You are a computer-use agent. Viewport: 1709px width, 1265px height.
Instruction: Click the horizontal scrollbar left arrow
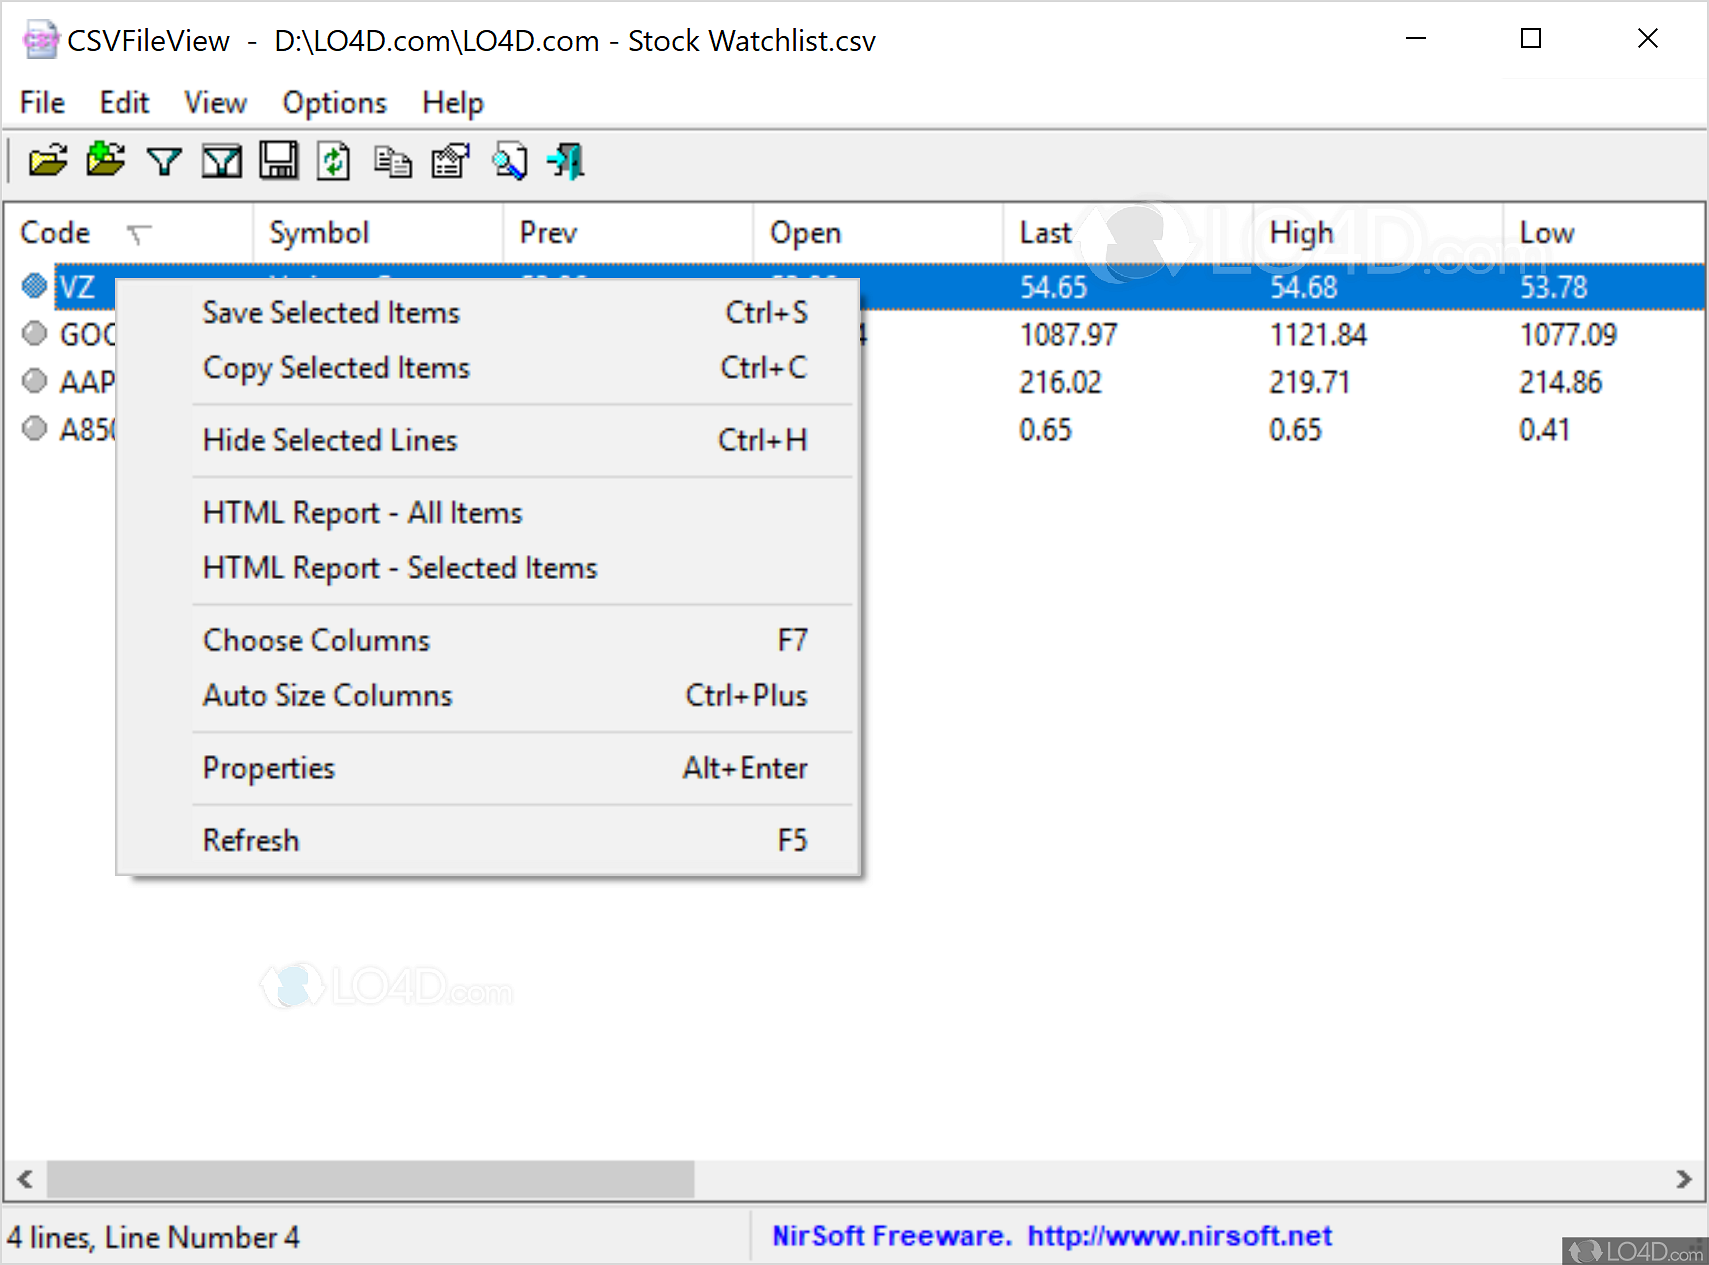point(25,1179)
